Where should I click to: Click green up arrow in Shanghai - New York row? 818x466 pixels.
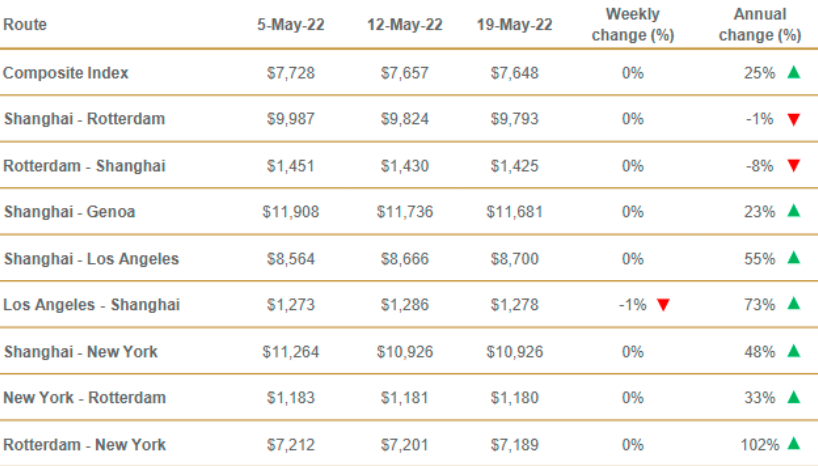(793, 351)
